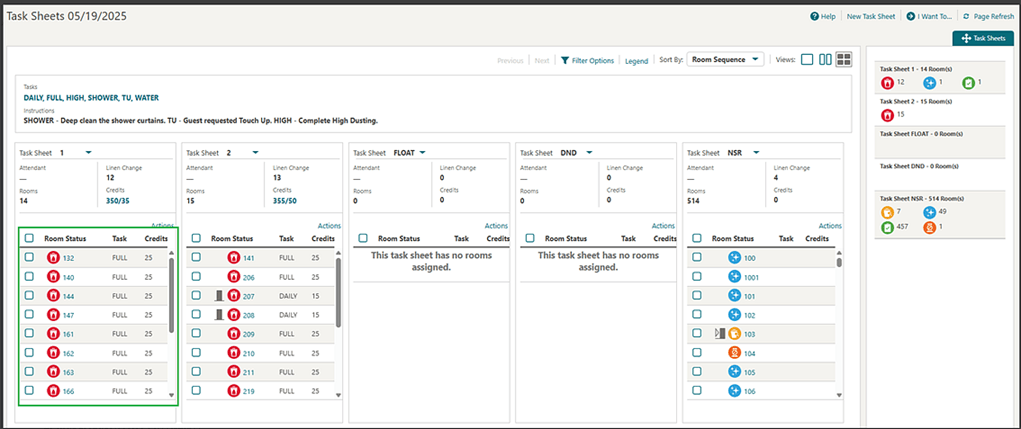Expand the Task Sheet 1 dropdown arrow
Image resolution: width=1021 pixels, height=429 pixels.
pyautogui.click(x=88, y=153)
